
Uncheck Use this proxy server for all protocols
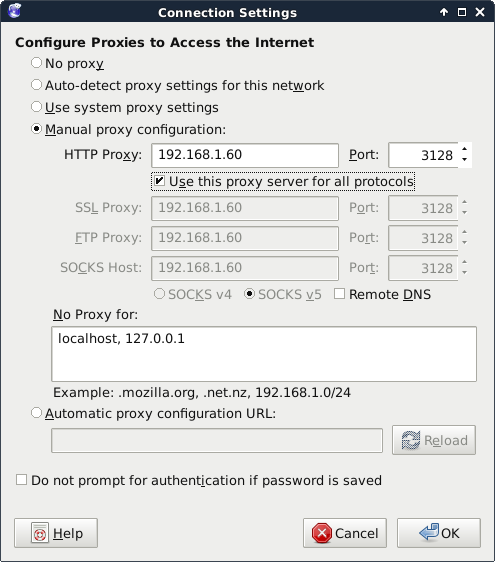[159, 181]
